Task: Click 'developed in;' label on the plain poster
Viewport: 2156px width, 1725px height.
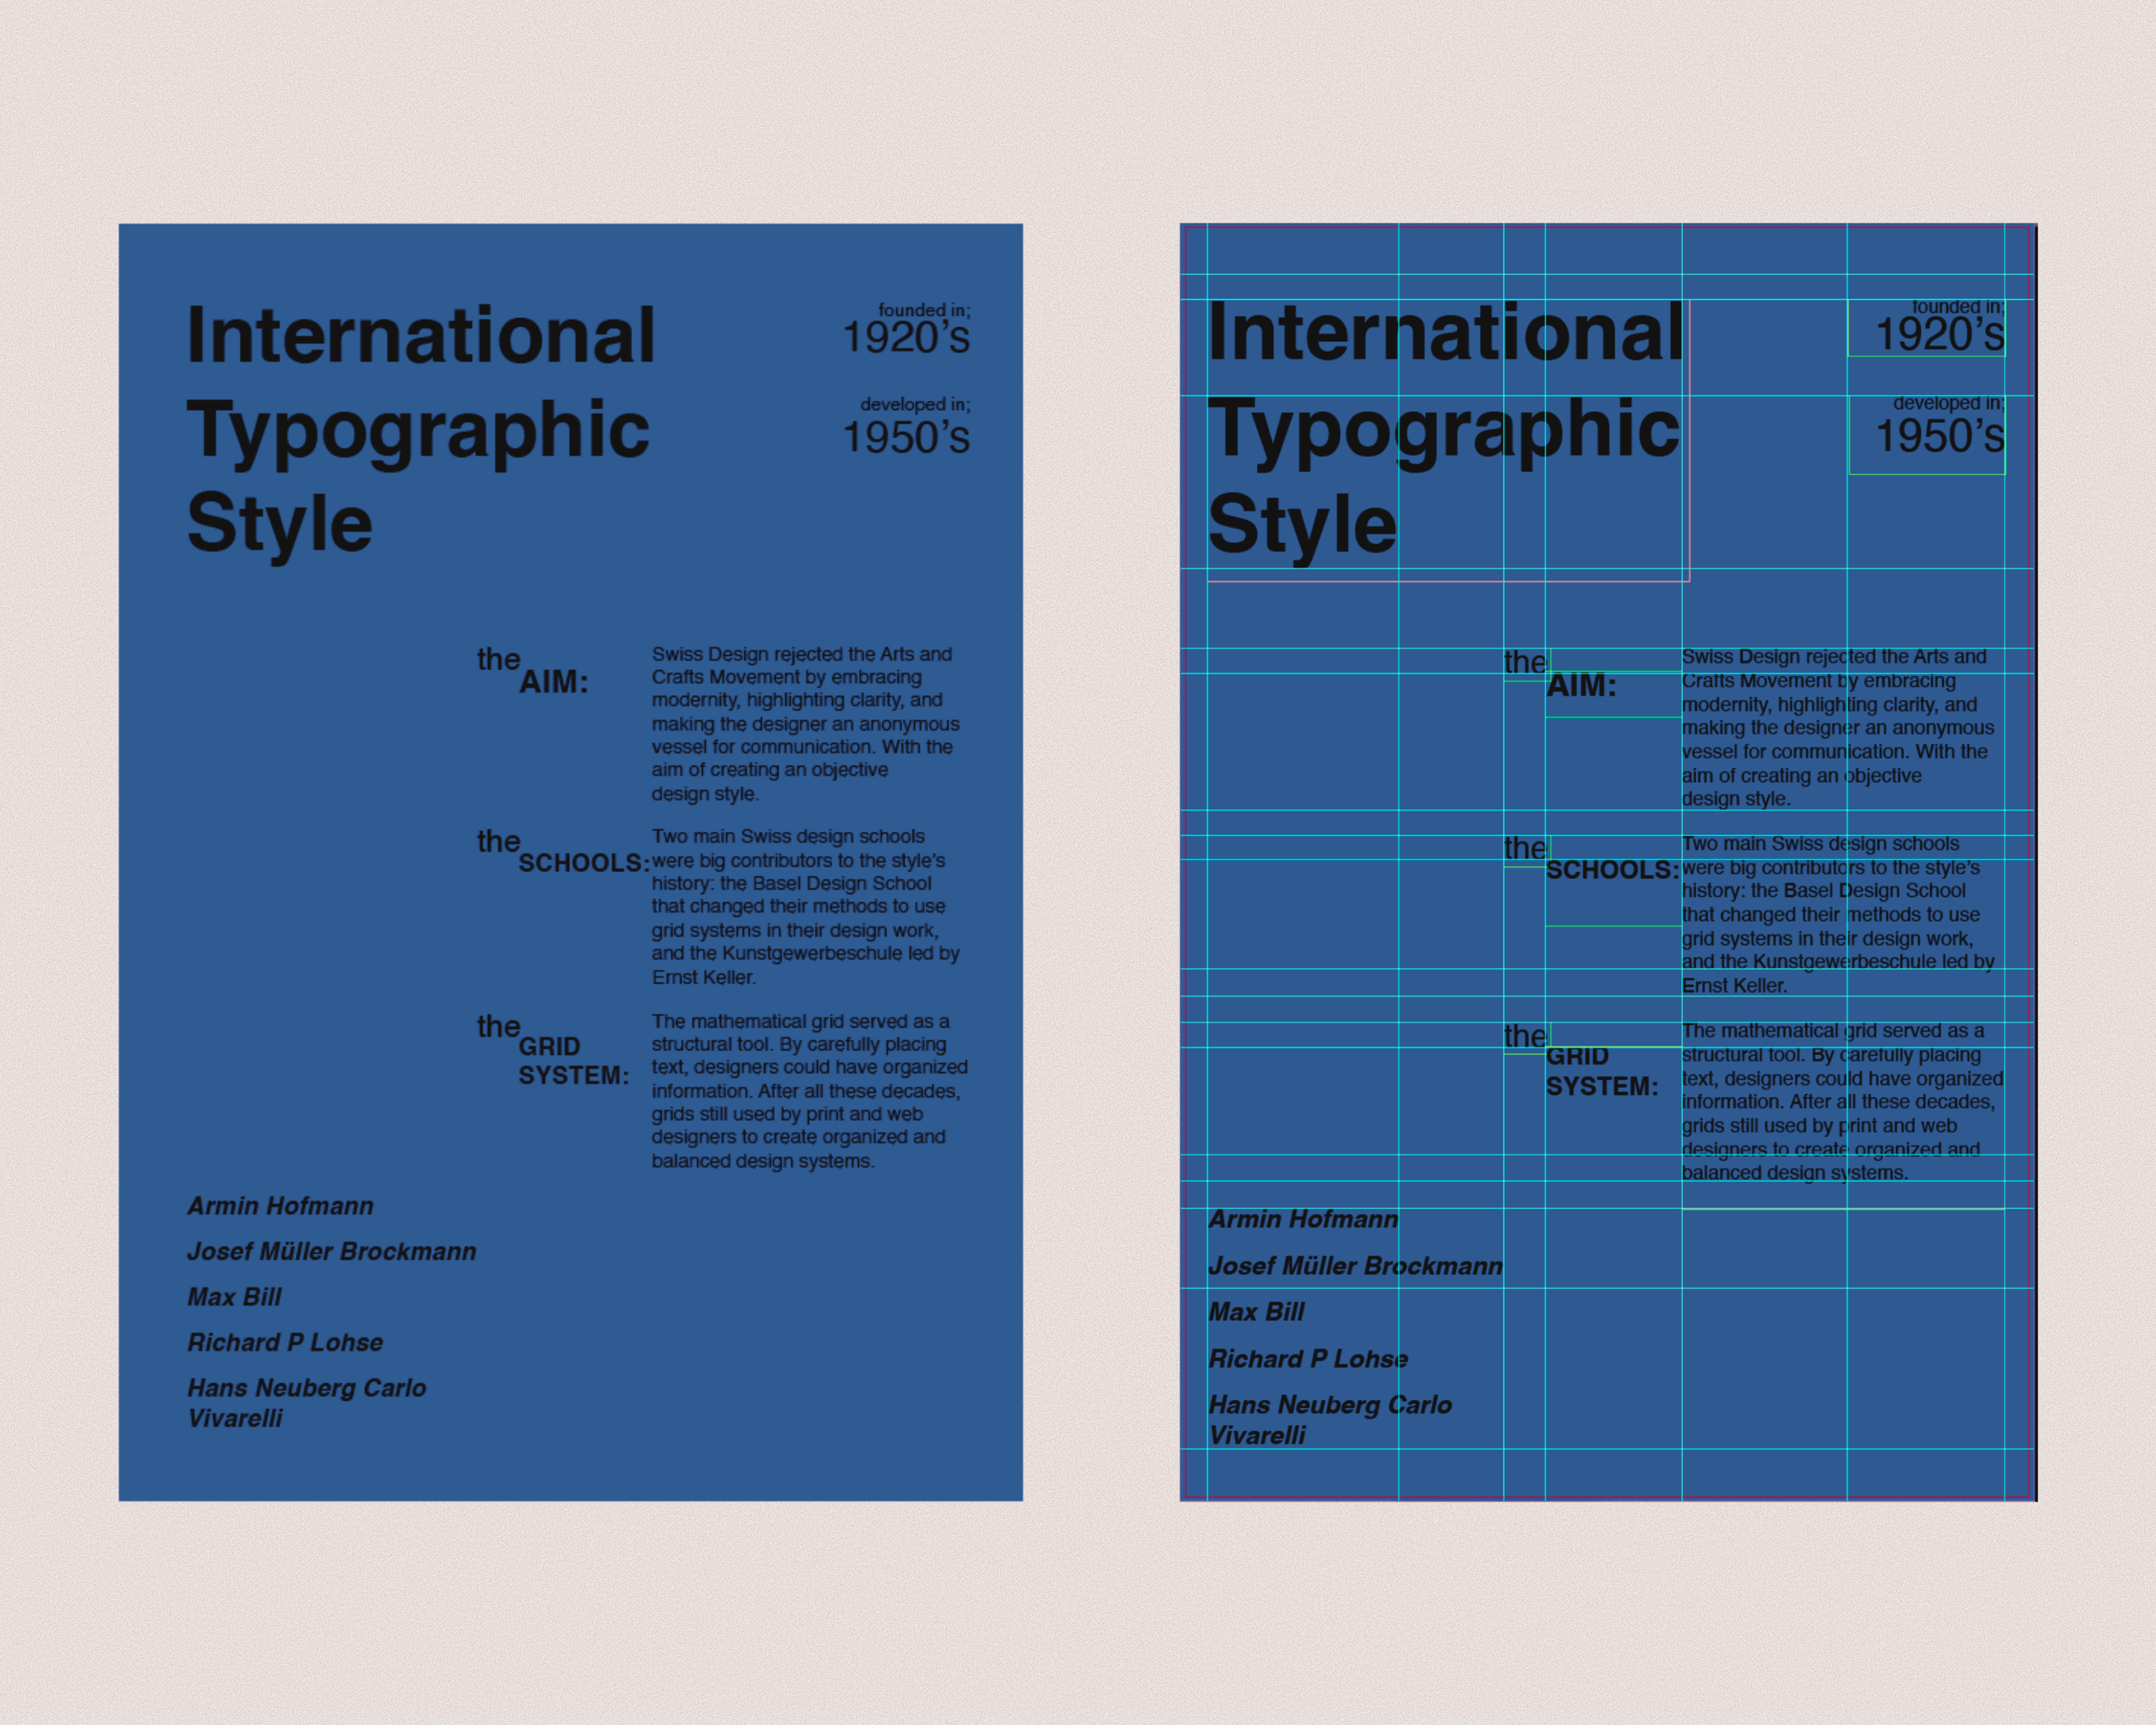Action: [x=915, y=404]
